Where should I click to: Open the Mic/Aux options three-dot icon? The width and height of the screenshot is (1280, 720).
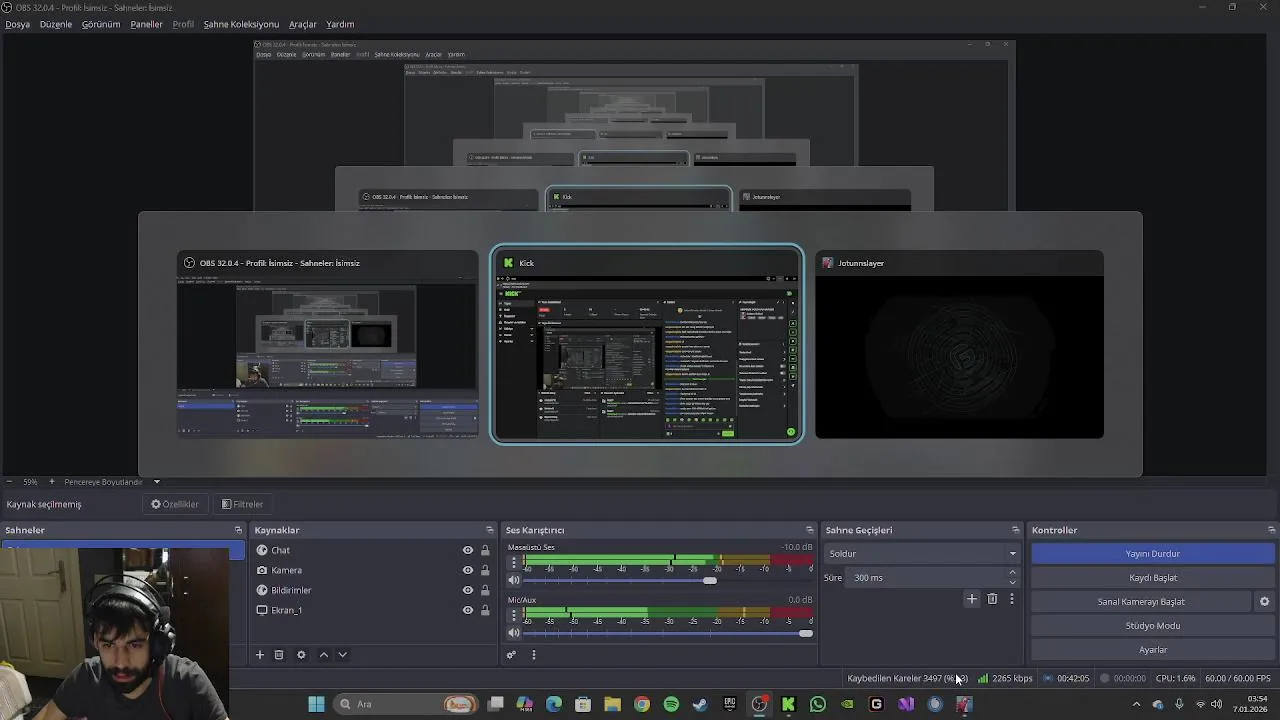(x=514, y=615)
